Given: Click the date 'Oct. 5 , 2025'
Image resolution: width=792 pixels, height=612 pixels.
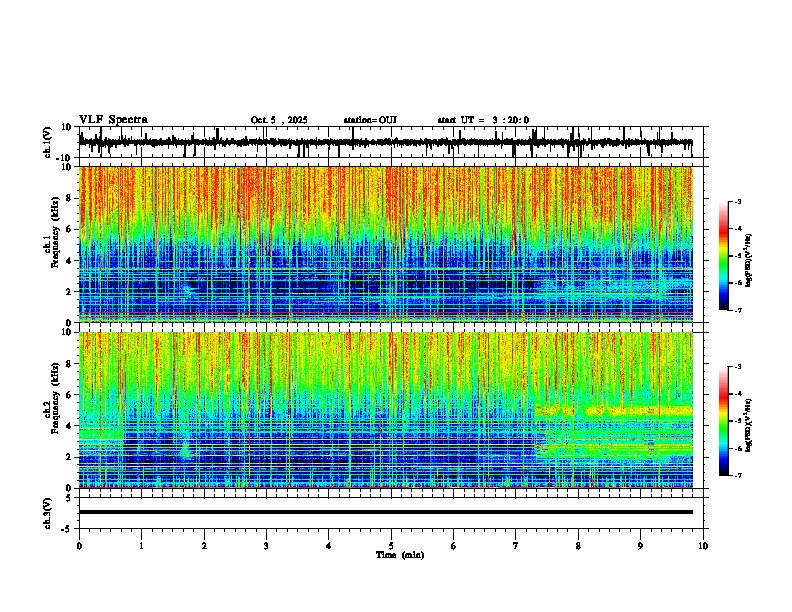Looking at the screenshot, I should pos(279,120).
